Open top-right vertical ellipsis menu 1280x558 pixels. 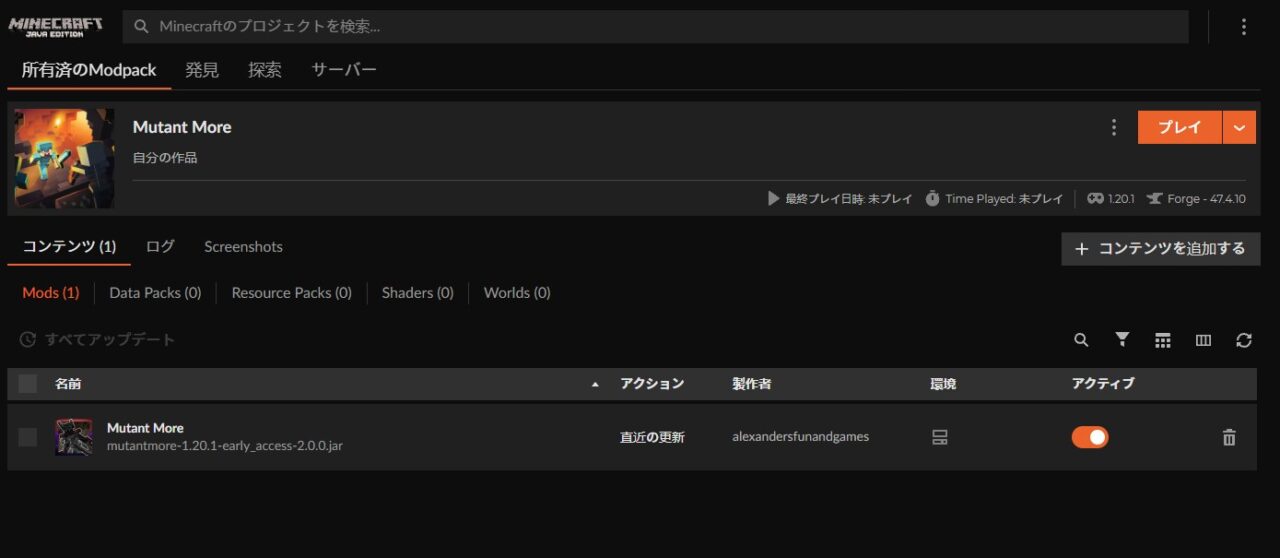click(x=1244, y=27)
